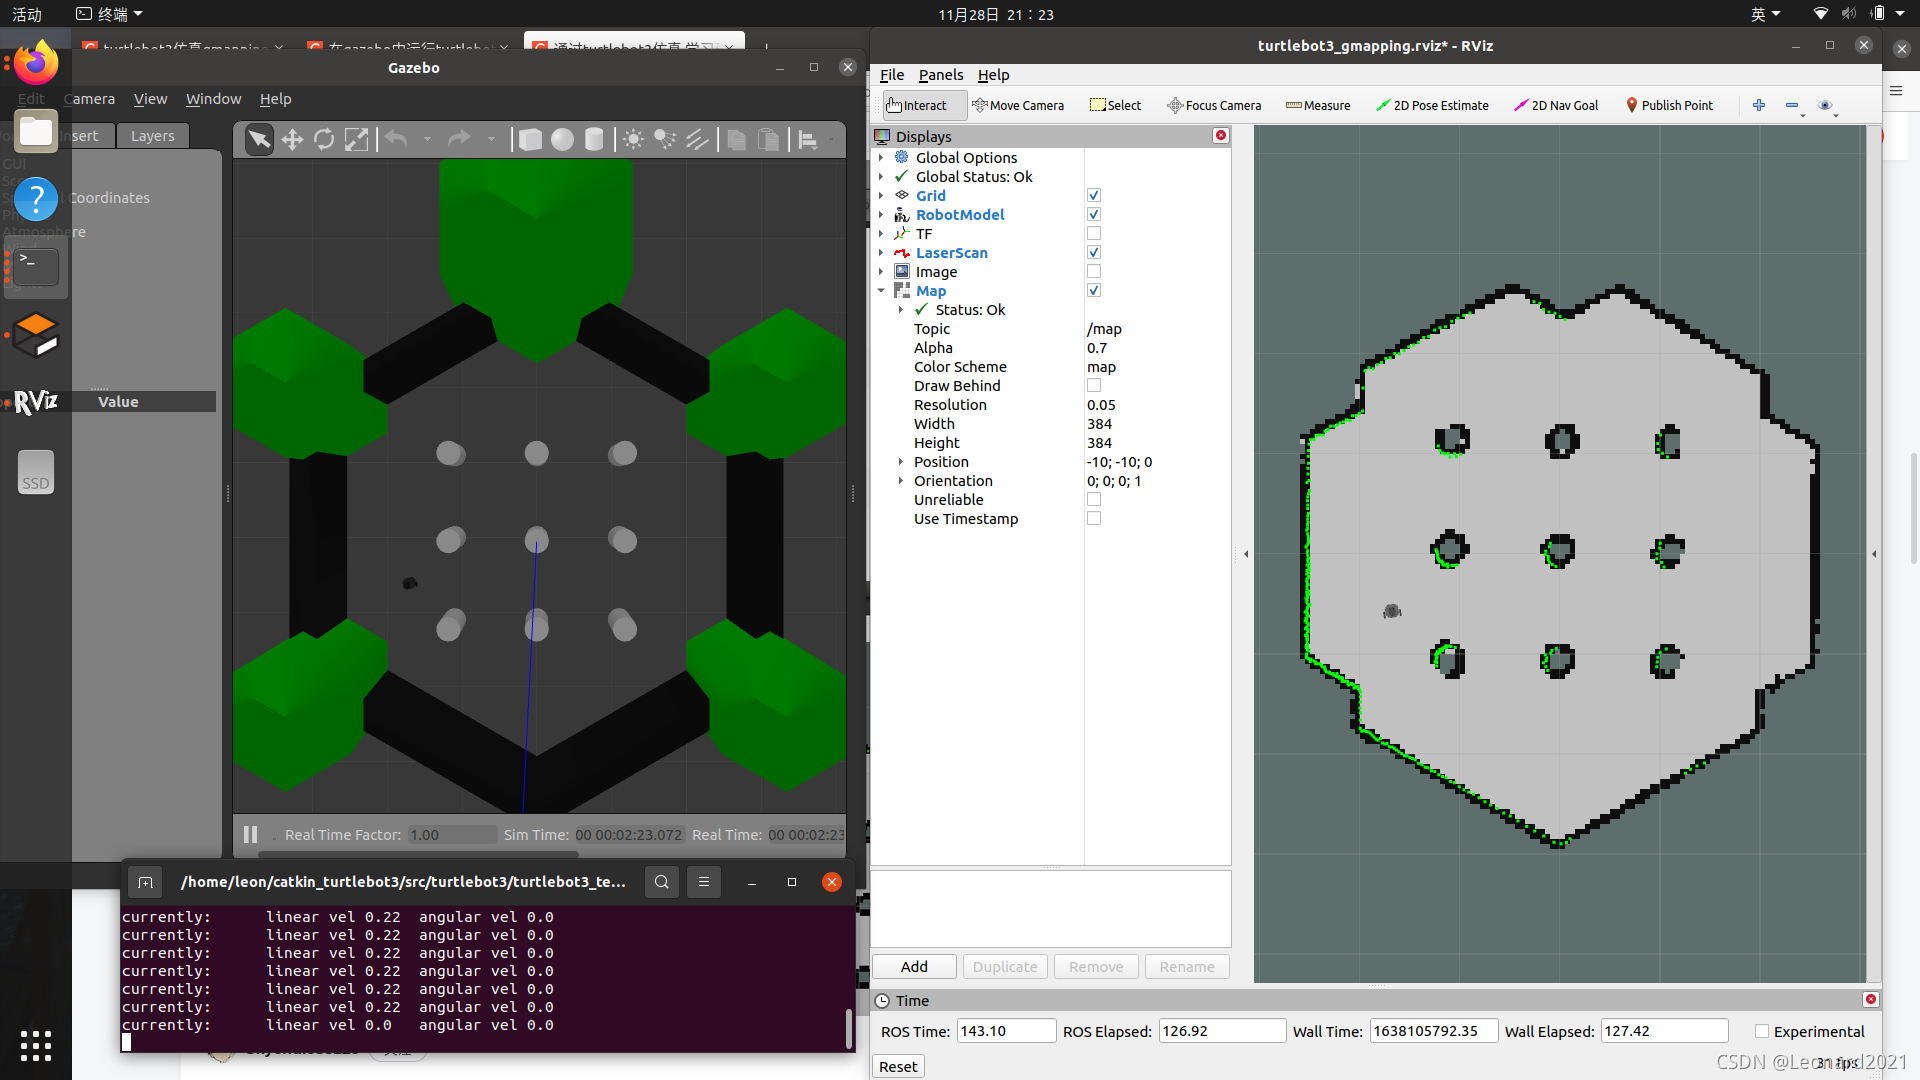The width and height of the screenshot is (1920, 1080).
Task: Toggle the Draw Behind checkbox
Action: pos(1094,386)
